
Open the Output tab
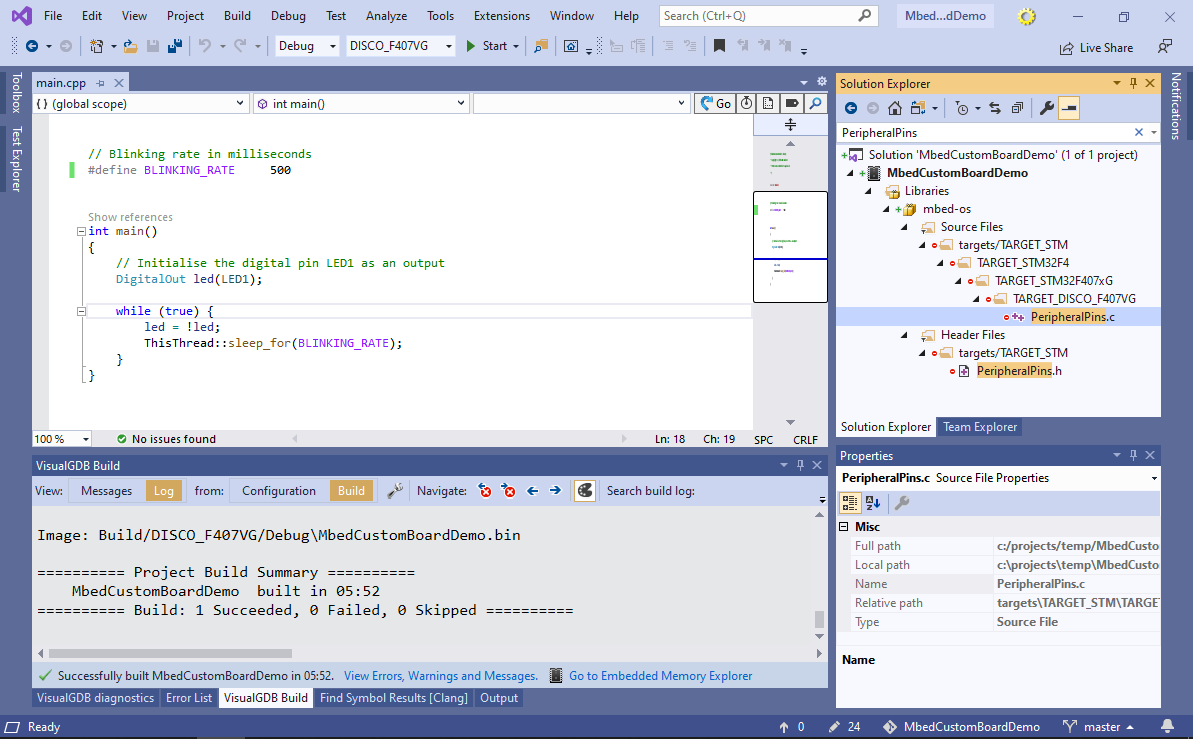pos(498,698)
